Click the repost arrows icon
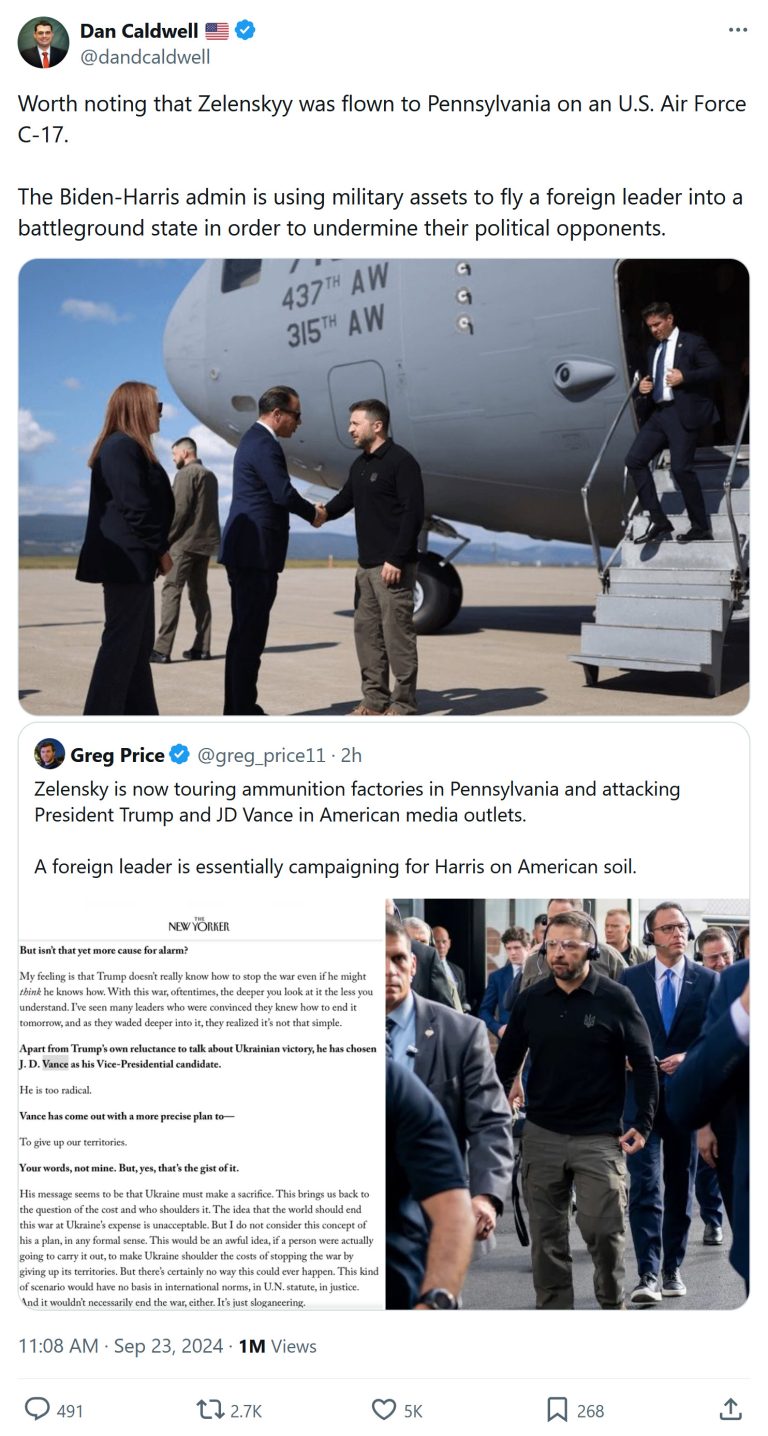Viewport: 768px width, 1436px height. click(210, 1409)
